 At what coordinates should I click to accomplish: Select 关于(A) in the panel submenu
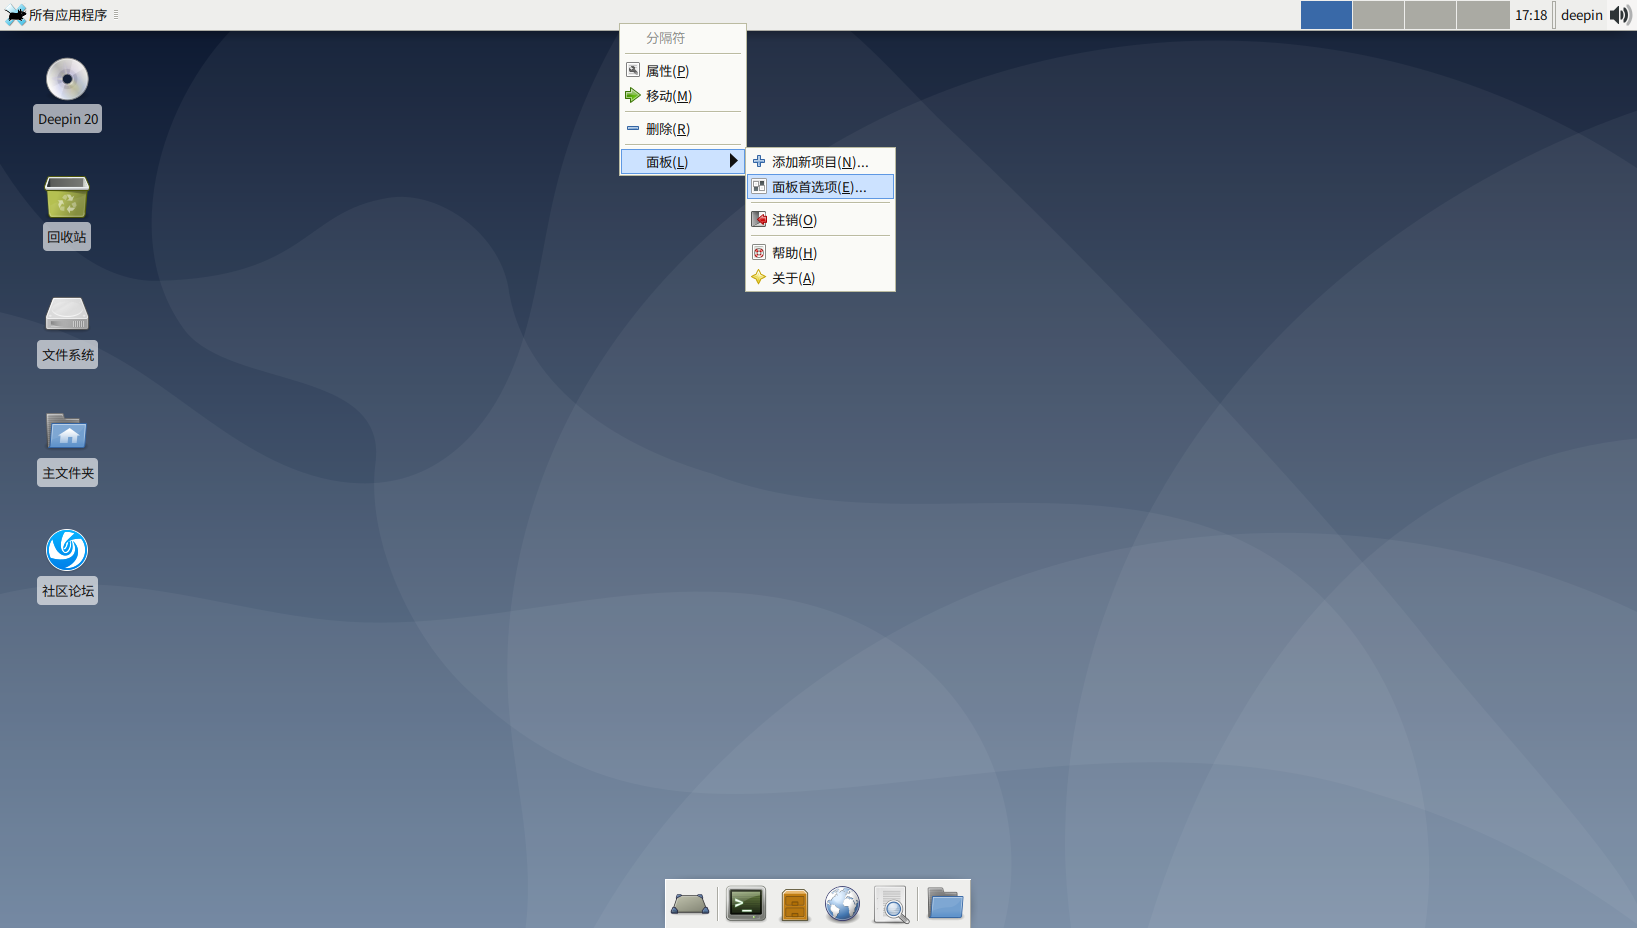click(820, 278)
